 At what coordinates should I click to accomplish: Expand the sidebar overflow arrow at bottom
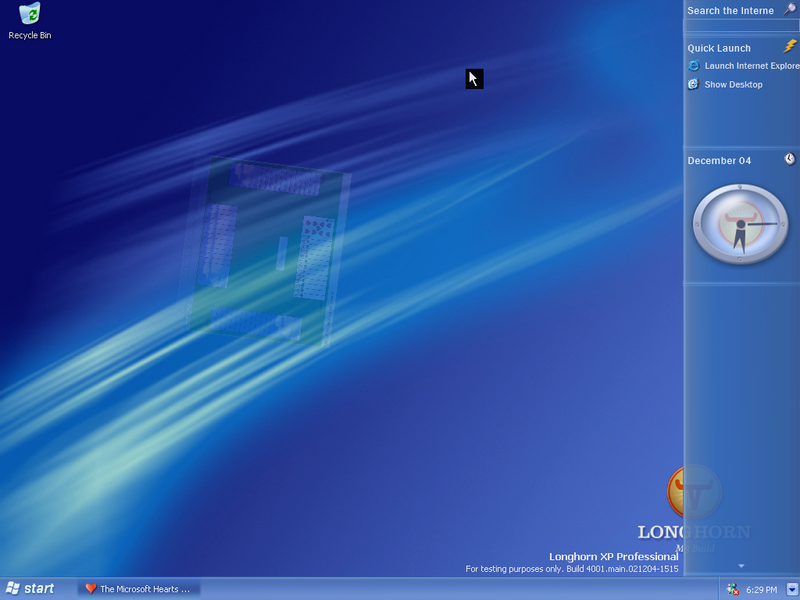click(x=741, y=566)
